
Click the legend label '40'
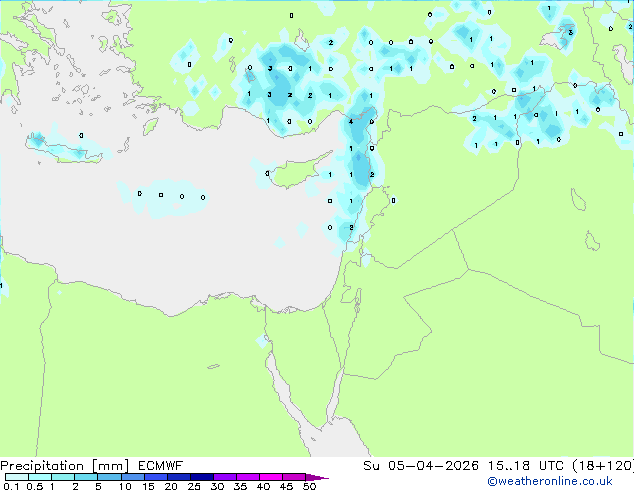pyautogui.click(x=263, y=486)
